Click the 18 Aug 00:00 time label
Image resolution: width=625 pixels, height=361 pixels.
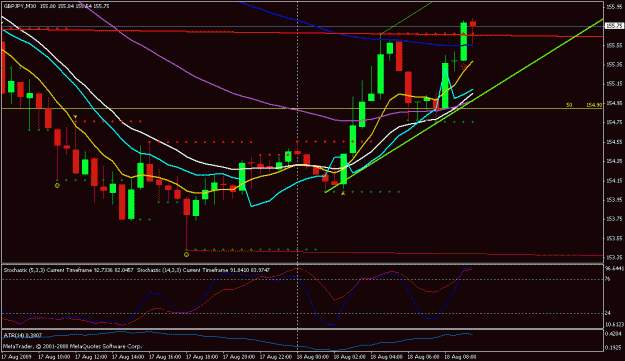313,357
